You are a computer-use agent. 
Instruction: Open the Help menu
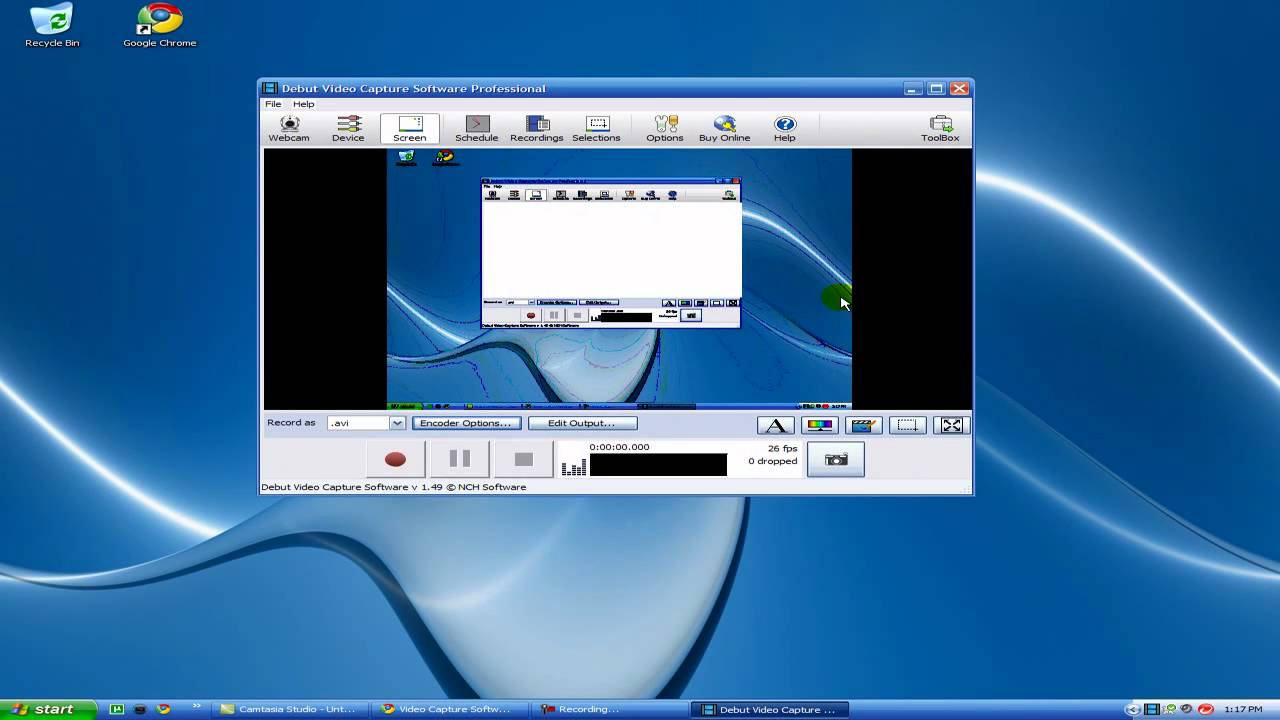coord(304,104)
